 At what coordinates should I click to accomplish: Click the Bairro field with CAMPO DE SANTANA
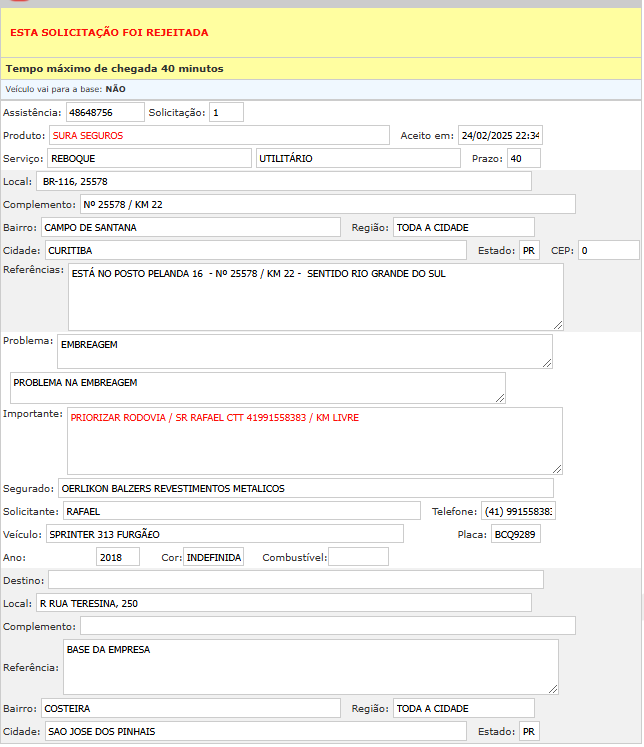click(190, 227)
